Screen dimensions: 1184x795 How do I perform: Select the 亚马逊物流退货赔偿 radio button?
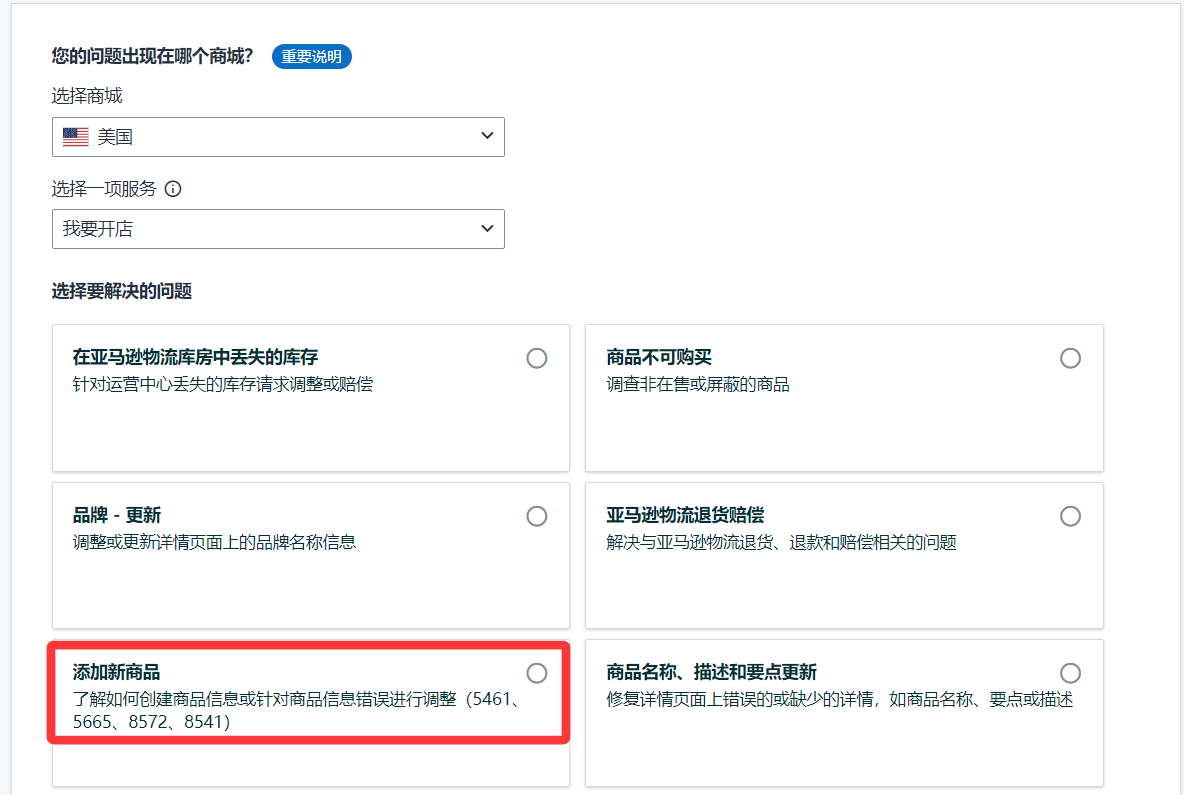[x=1070, y=516]
